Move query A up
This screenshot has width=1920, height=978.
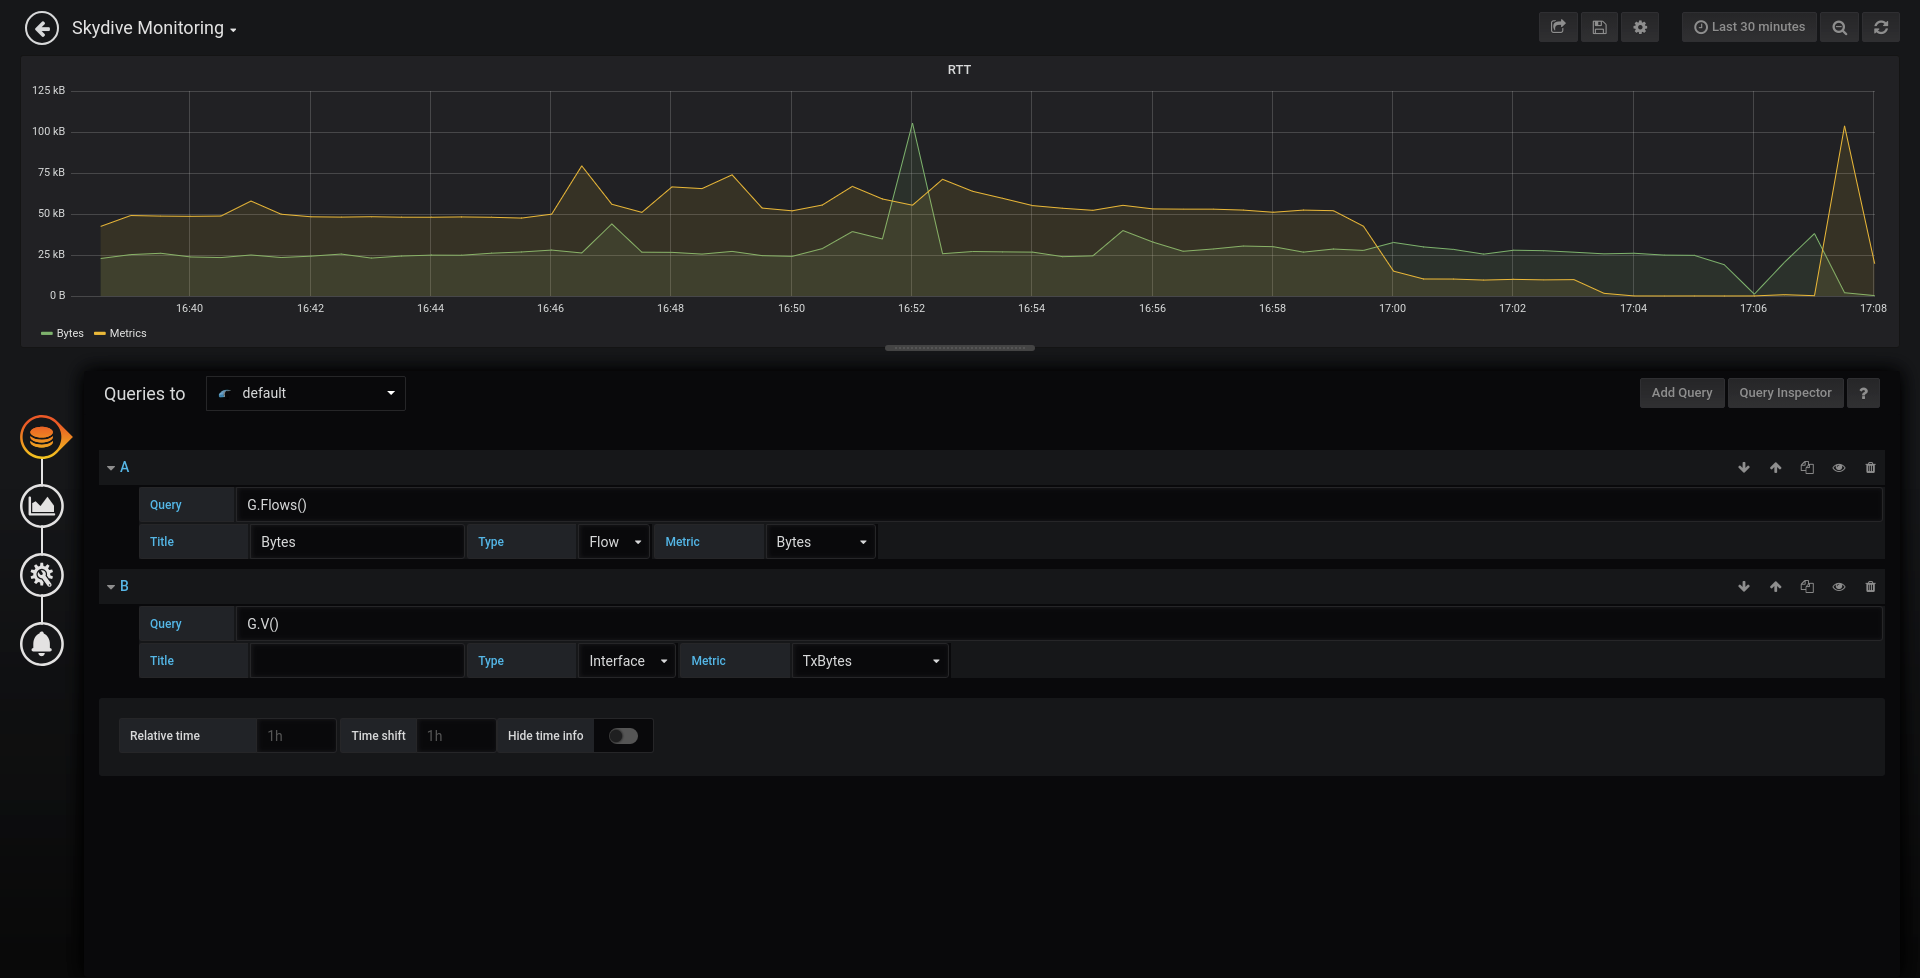click(x=1776, y=467)
